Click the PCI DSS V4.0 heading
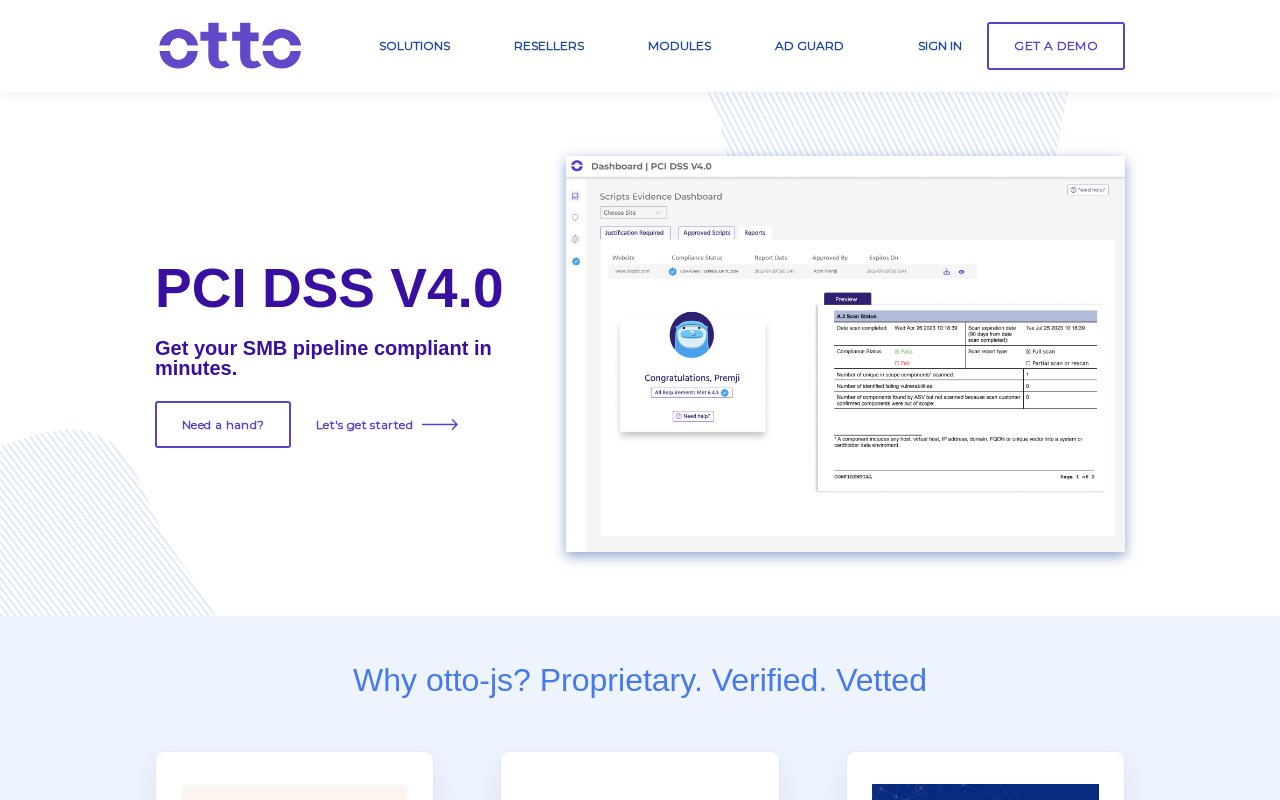Screen dimensions: 1280x800 click(329, 288)
